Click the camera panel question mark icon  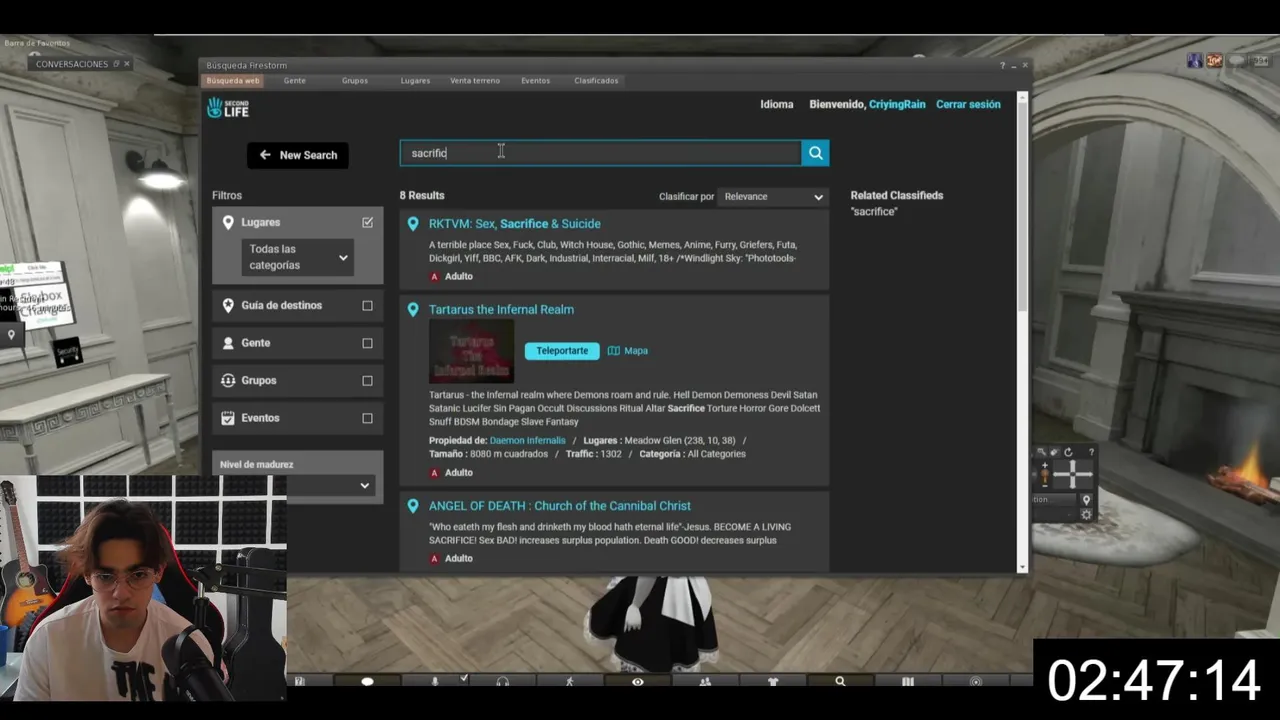click(1091, 453)
